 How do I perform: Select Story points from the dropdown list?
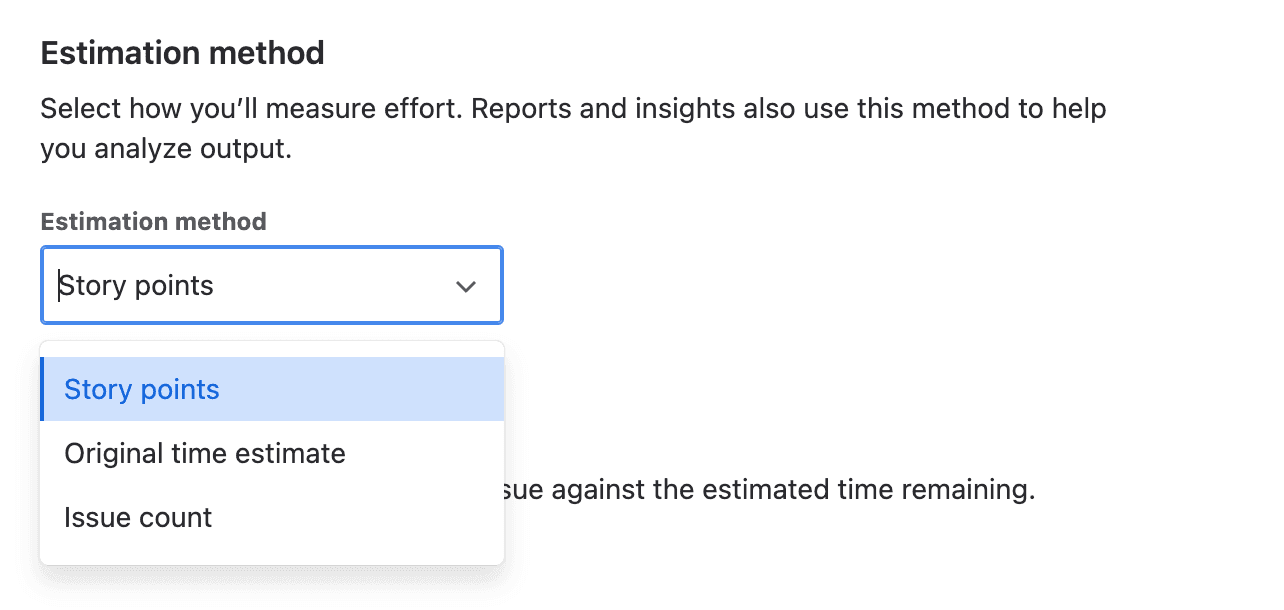[142, 389]
